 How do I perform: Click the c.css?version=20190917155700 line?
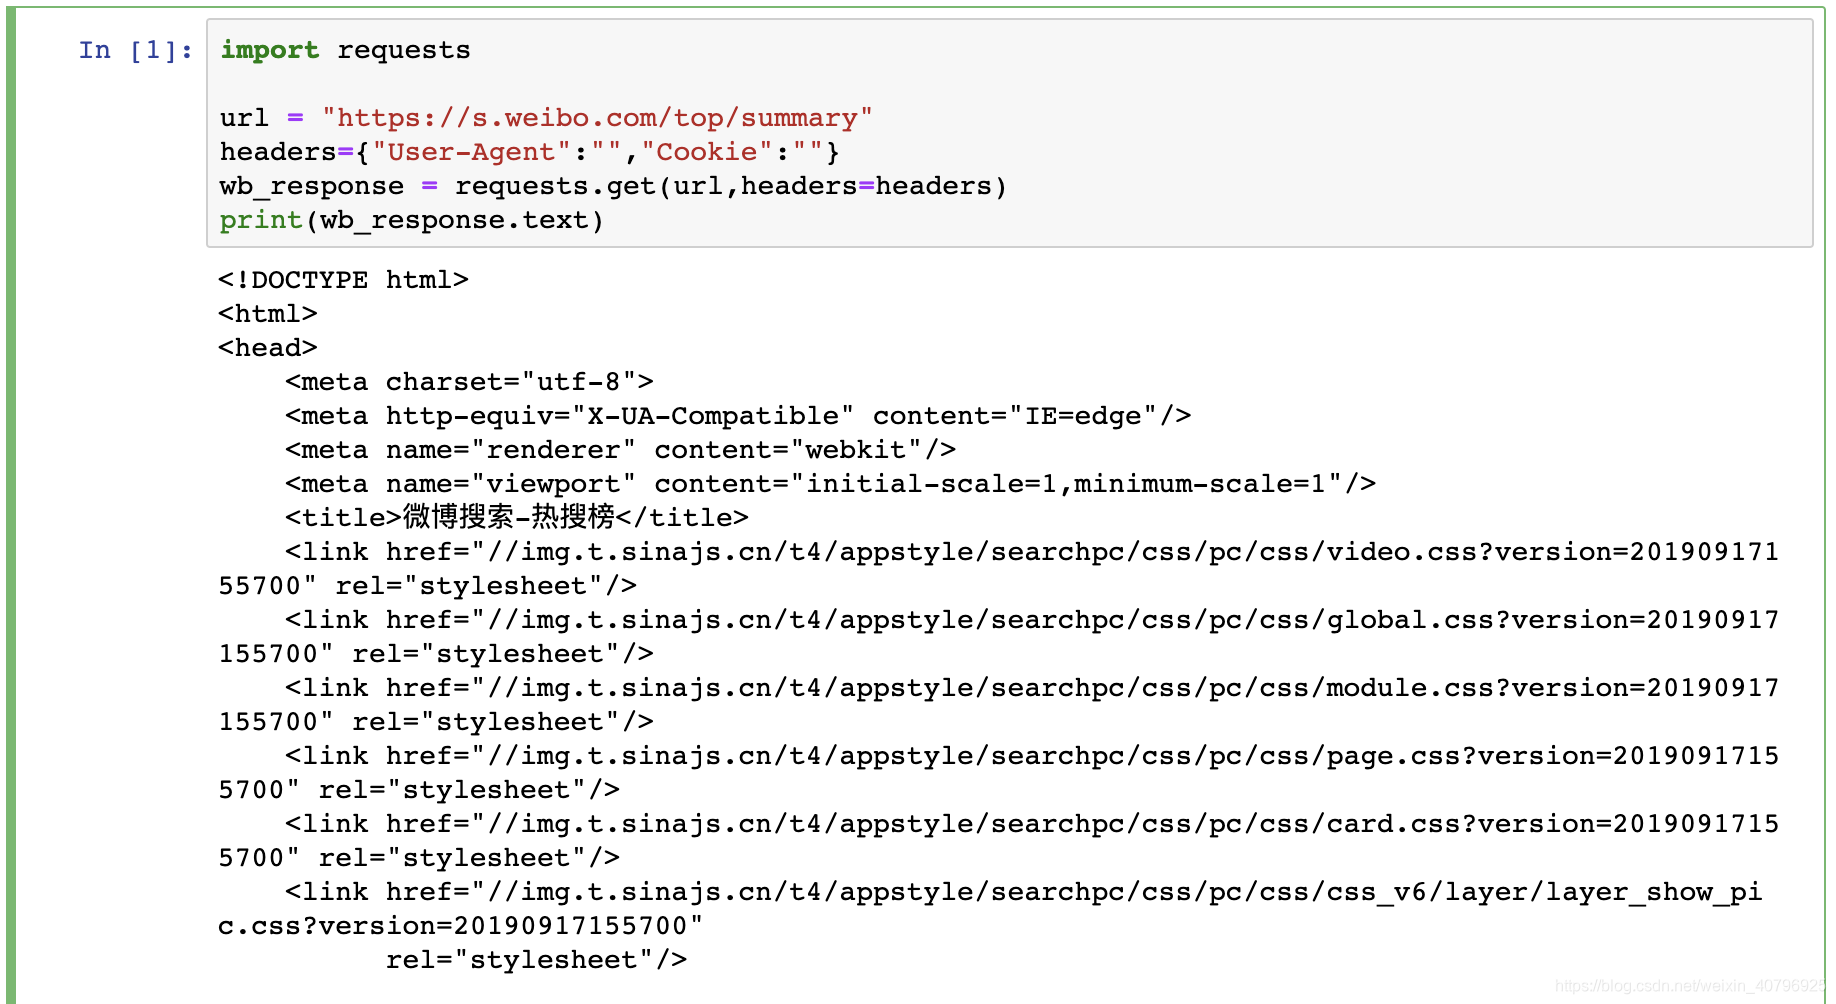click(x=461, y=926)
